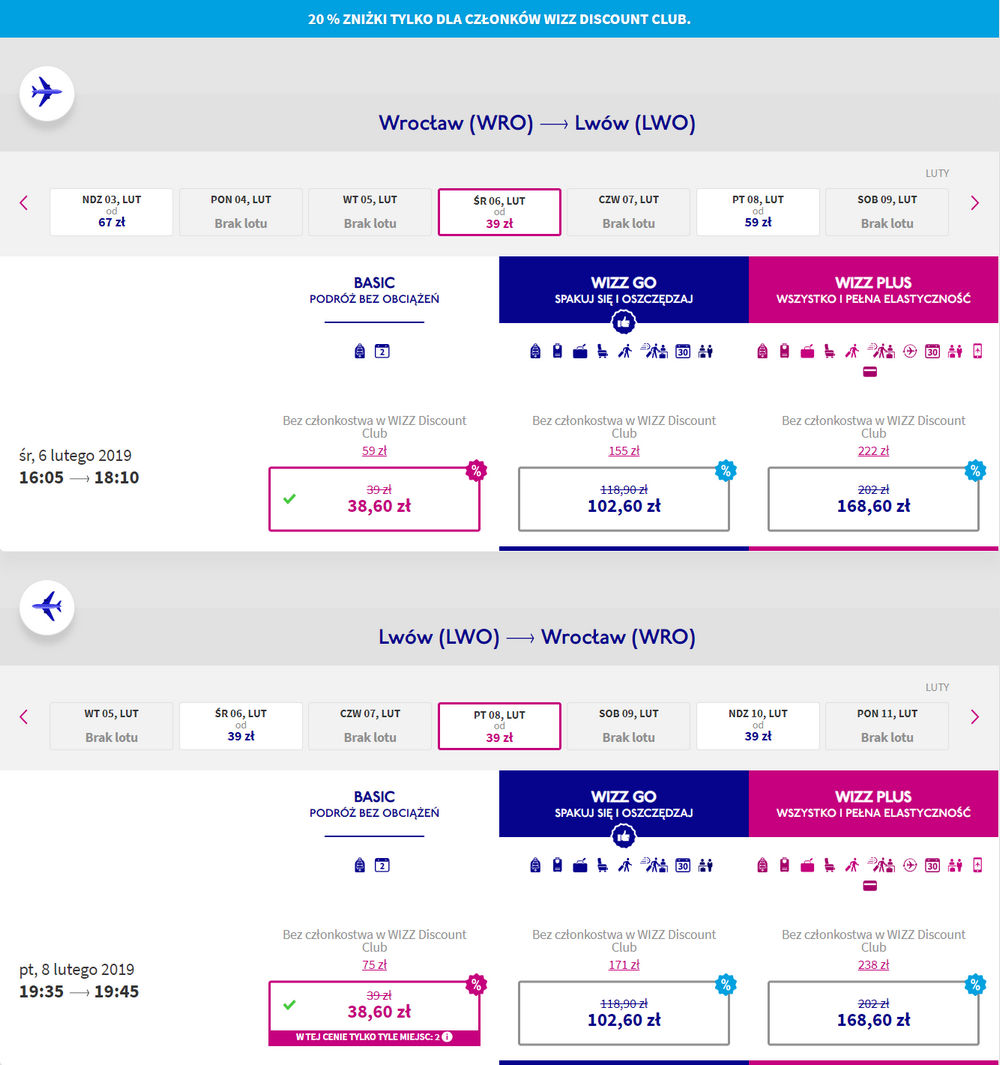Image resolution: width=1000 pixels, height=1065 pixels.
Task: Select outbound date PT 08 LUT 59 zł
Action: [x=758, y=212]
